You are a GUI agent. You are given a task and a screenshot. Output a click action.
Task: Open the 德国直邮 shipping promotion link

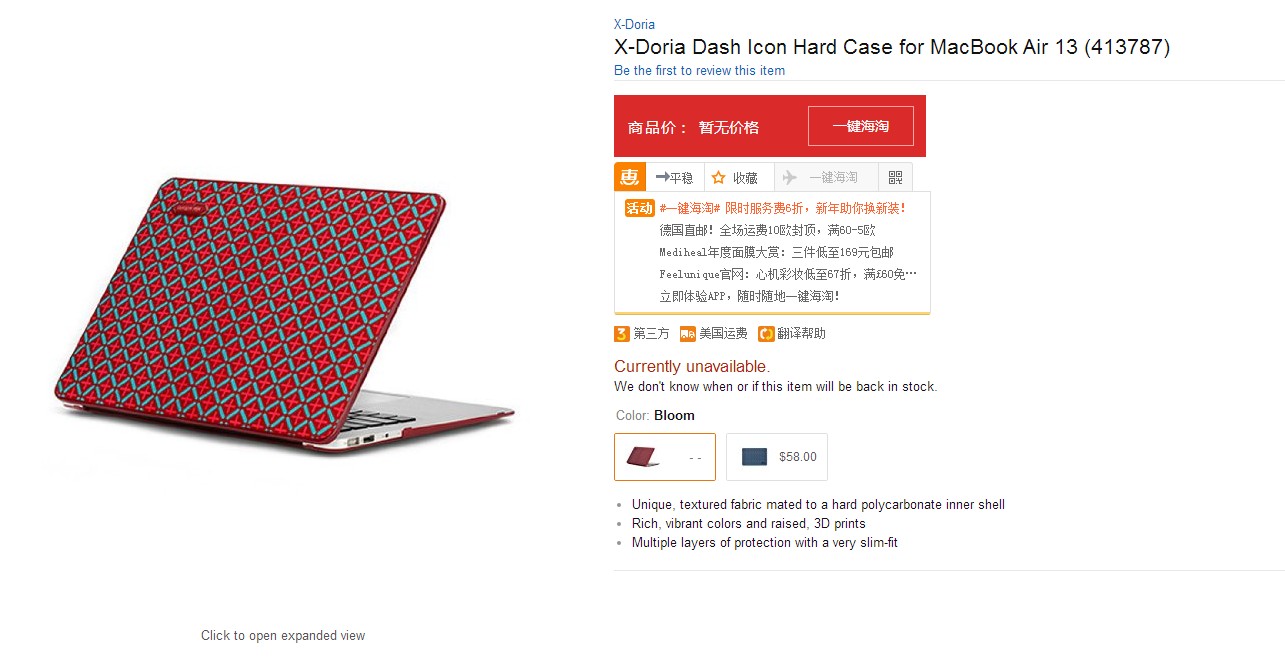click(x=767, y=230)
